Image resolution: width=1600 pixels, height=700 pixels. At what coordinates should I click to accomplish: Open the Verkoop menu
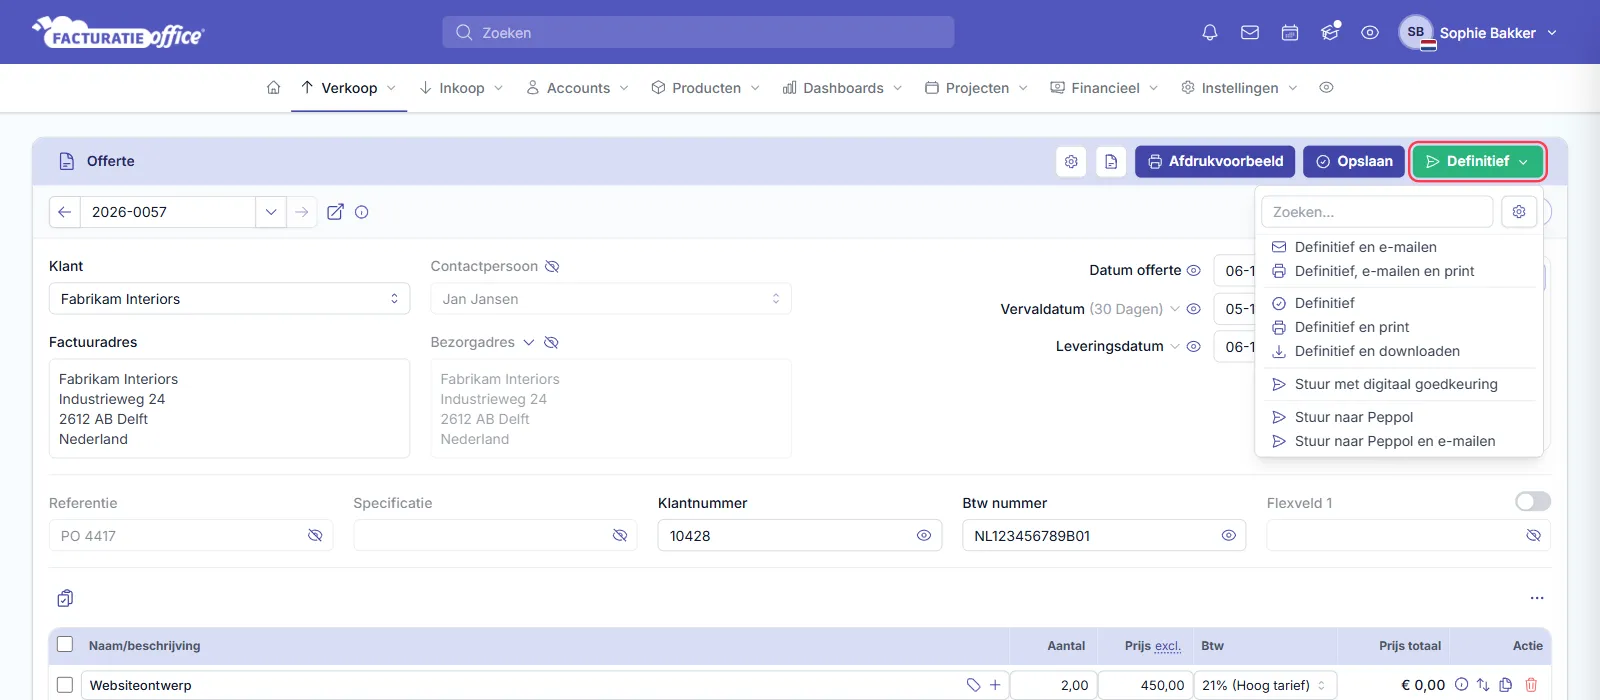pyautogui.click(x=349, y=88)
